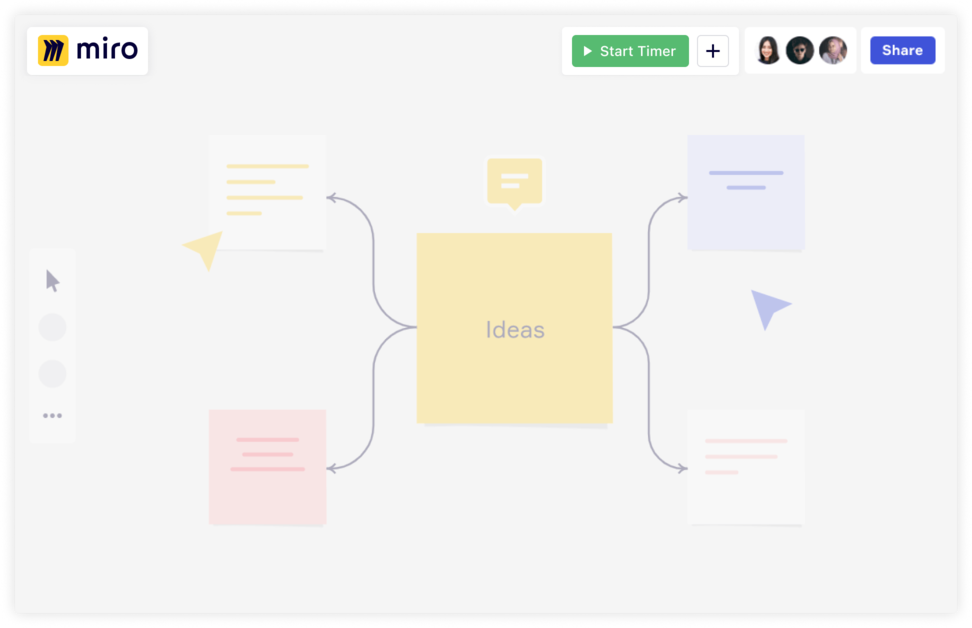
Task: Click the second circular tool icon in toolbar
Action: 51,374
